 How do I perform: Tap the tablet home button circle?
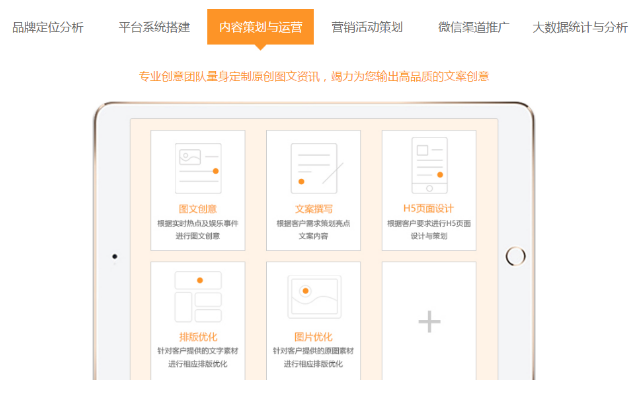point(516,256)
